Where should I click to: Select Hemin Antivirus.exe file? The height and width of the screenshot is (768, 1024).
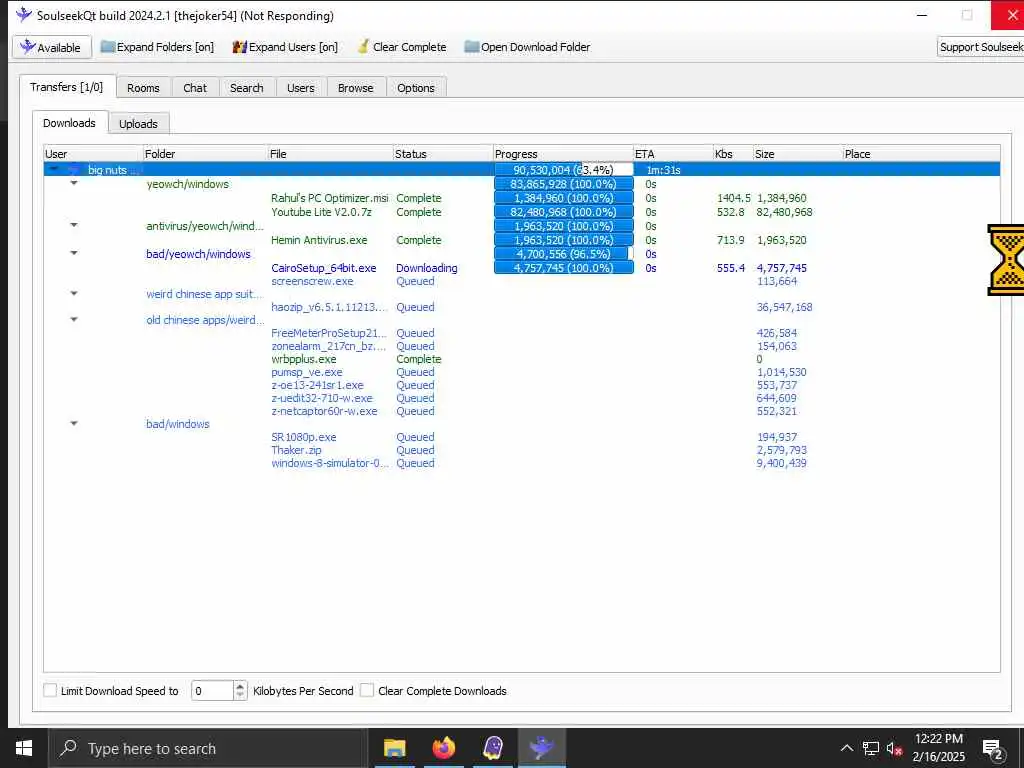click(319, 240)
